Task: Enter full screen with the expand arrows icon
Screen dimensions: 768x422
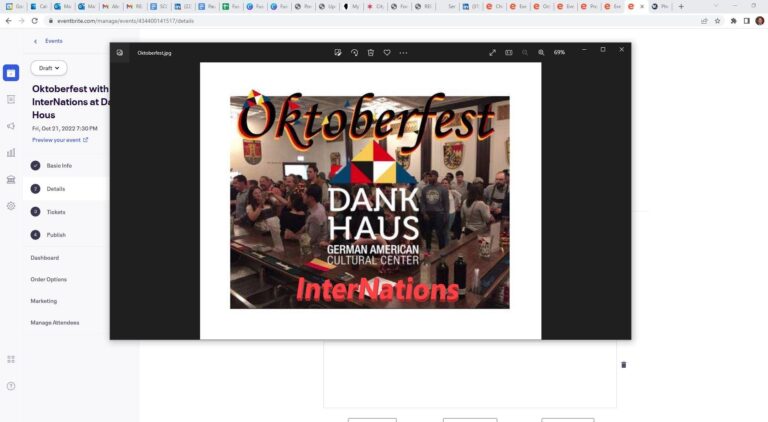Action: click(493, 52)
